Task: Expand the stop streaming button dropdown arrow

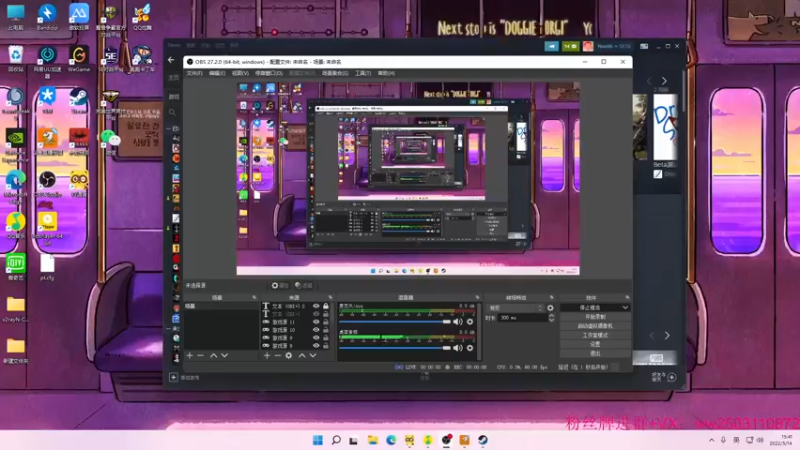Action: [x=625, y=308]
